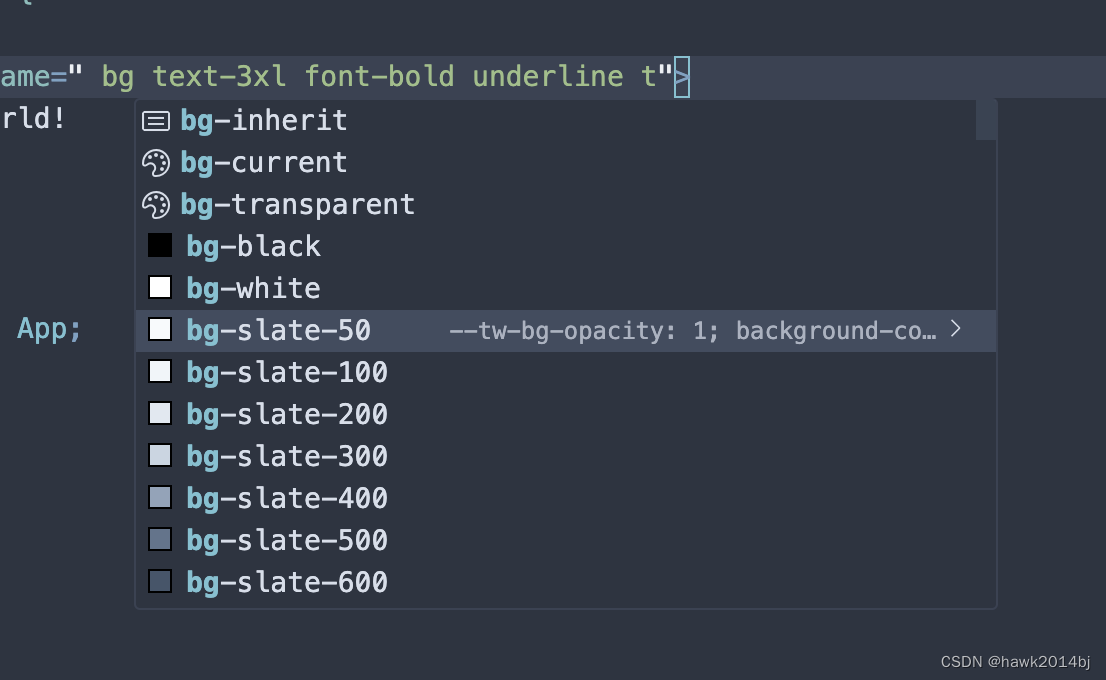Select bg-slate-100 suggestion text
Screen dimensions: 1106x680
(287, 372)
